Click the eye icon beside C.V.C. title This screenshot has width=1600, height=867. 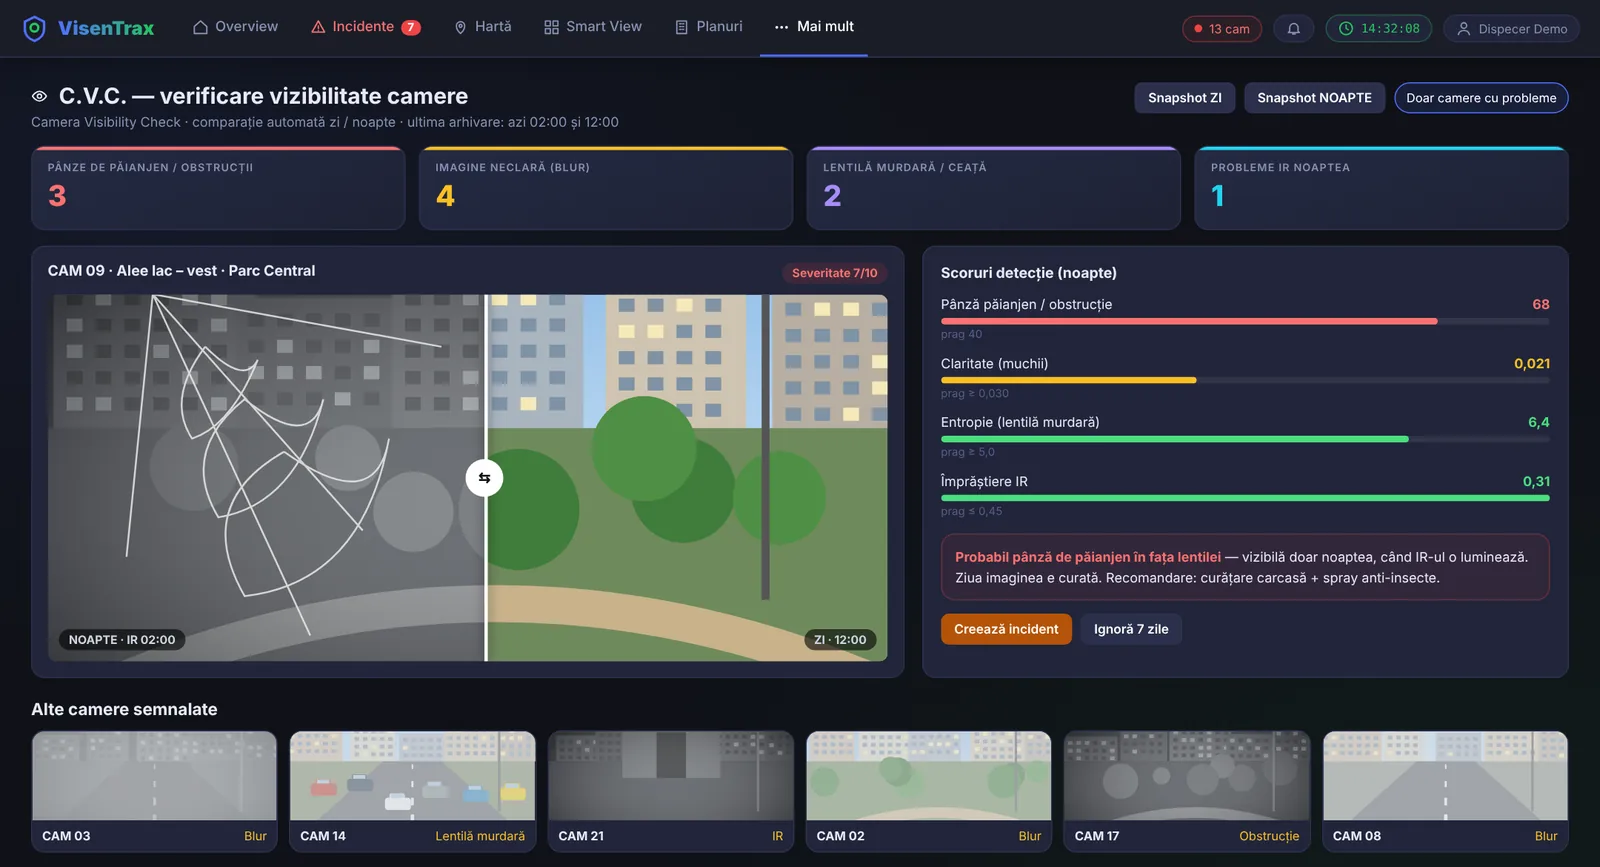pyautogui.click(x=40, y=97)
